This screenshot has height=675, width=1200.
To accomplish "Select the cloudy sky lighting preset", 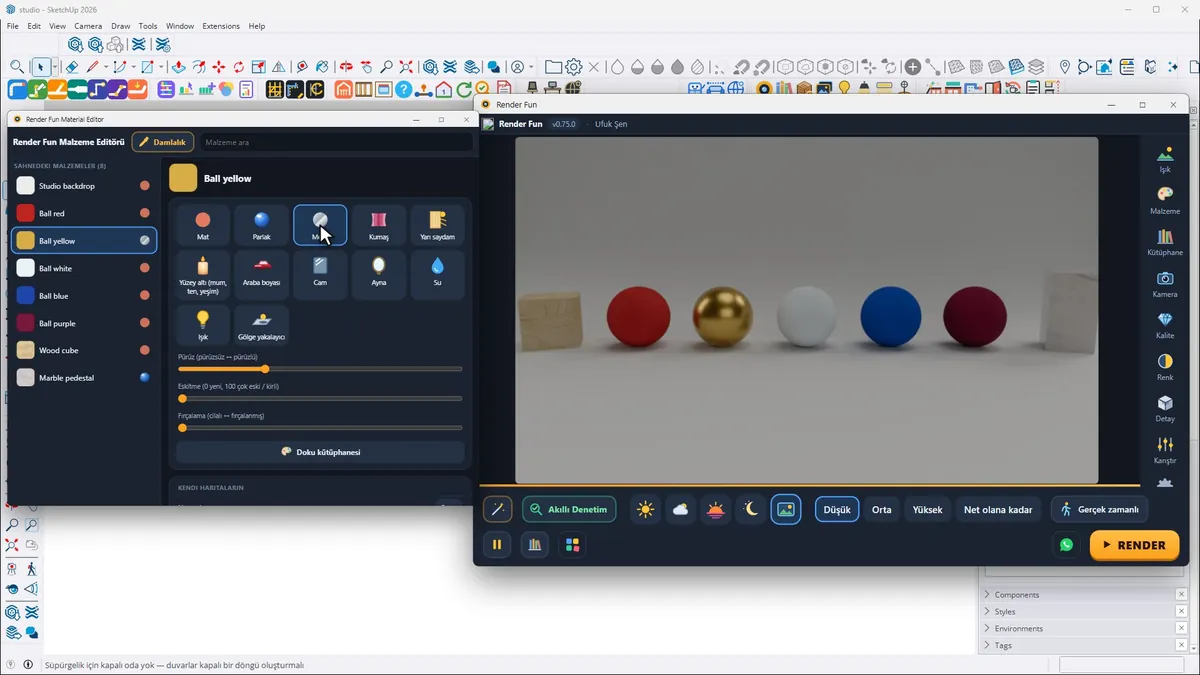I will (x=680, y=509).
